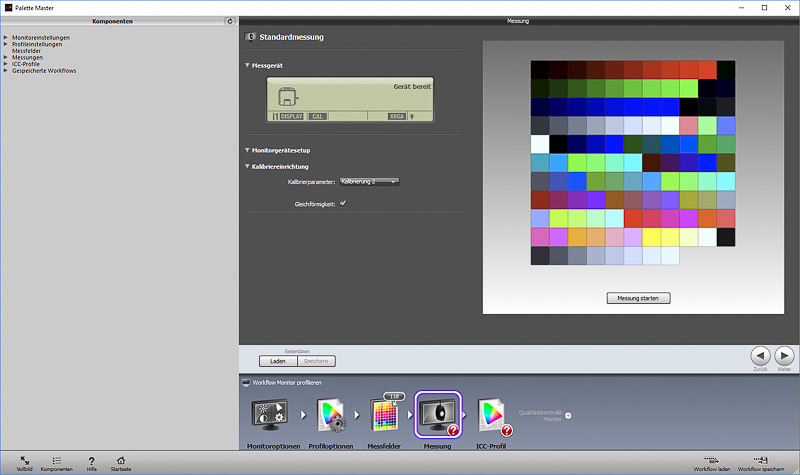The height and width of the screenshot is (475, 800).
Task: Click the Weiter next arrow button
Action: [785, 355]
